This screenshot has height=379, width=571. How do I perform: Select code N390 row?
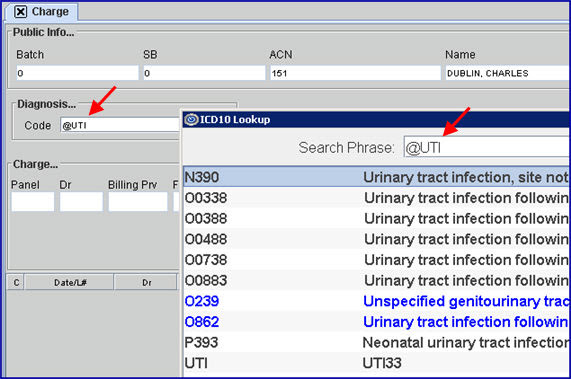click(377, 177)
